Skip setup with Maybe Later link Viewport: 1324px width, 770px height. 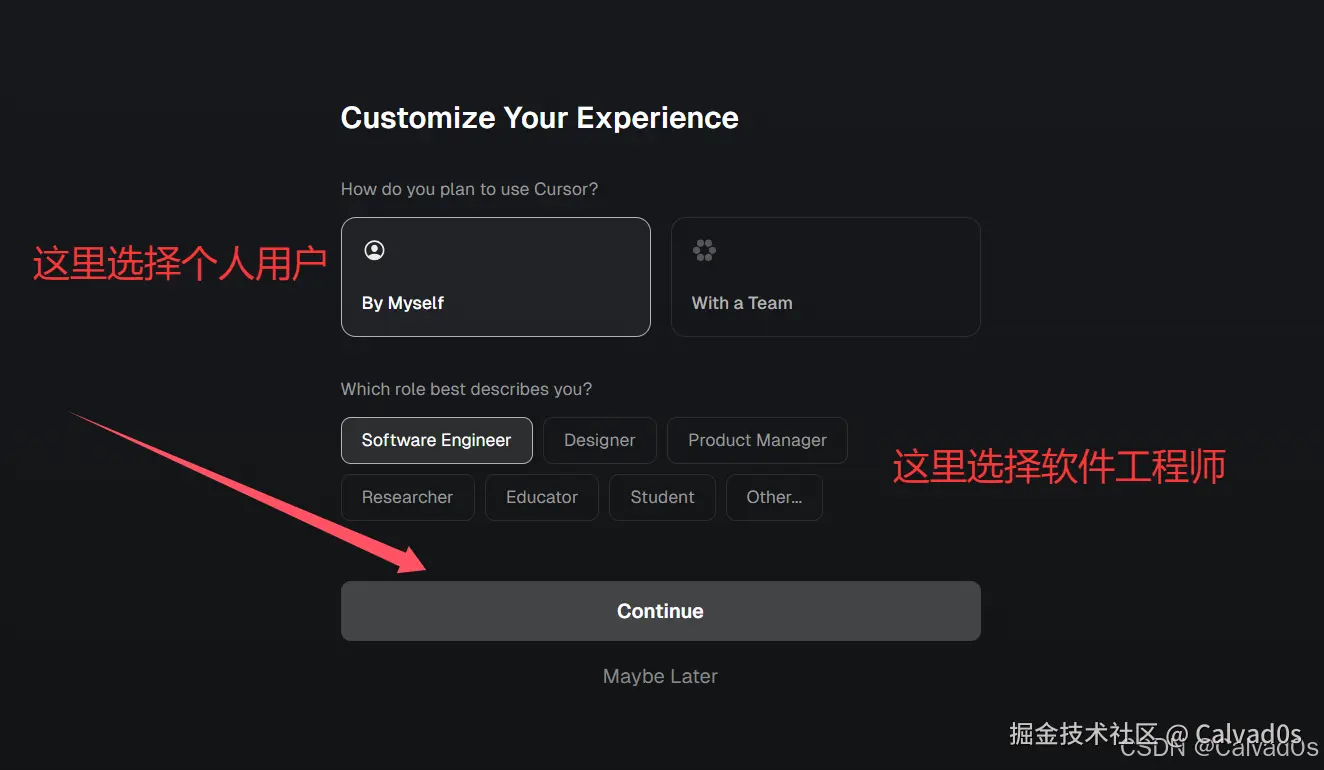pyautogui.click(x=661, y=677)
